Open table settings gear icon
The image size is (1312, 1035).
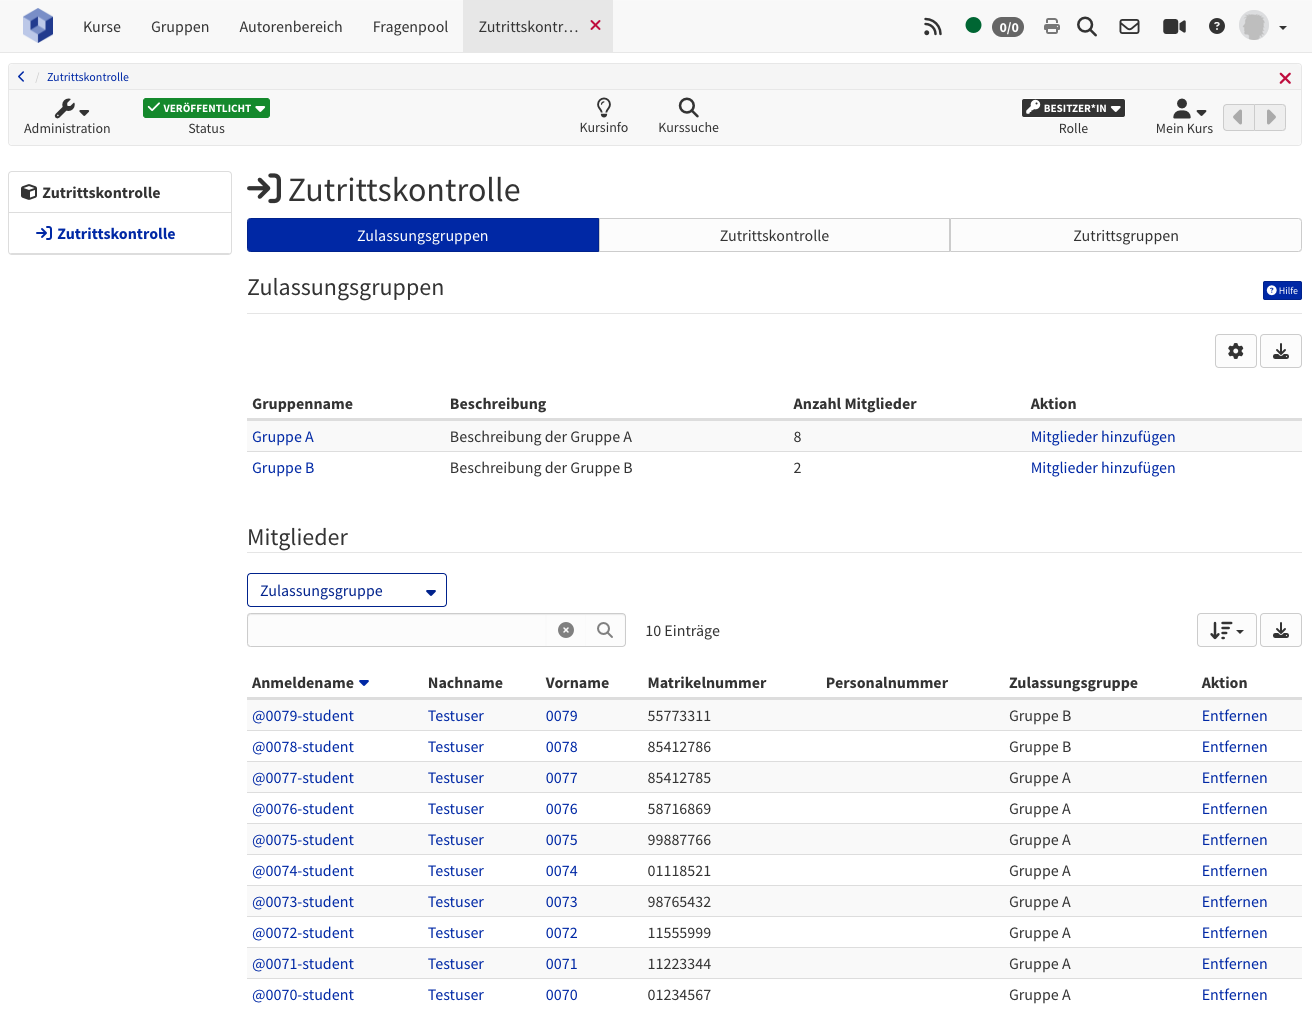tap(1236, 351)
